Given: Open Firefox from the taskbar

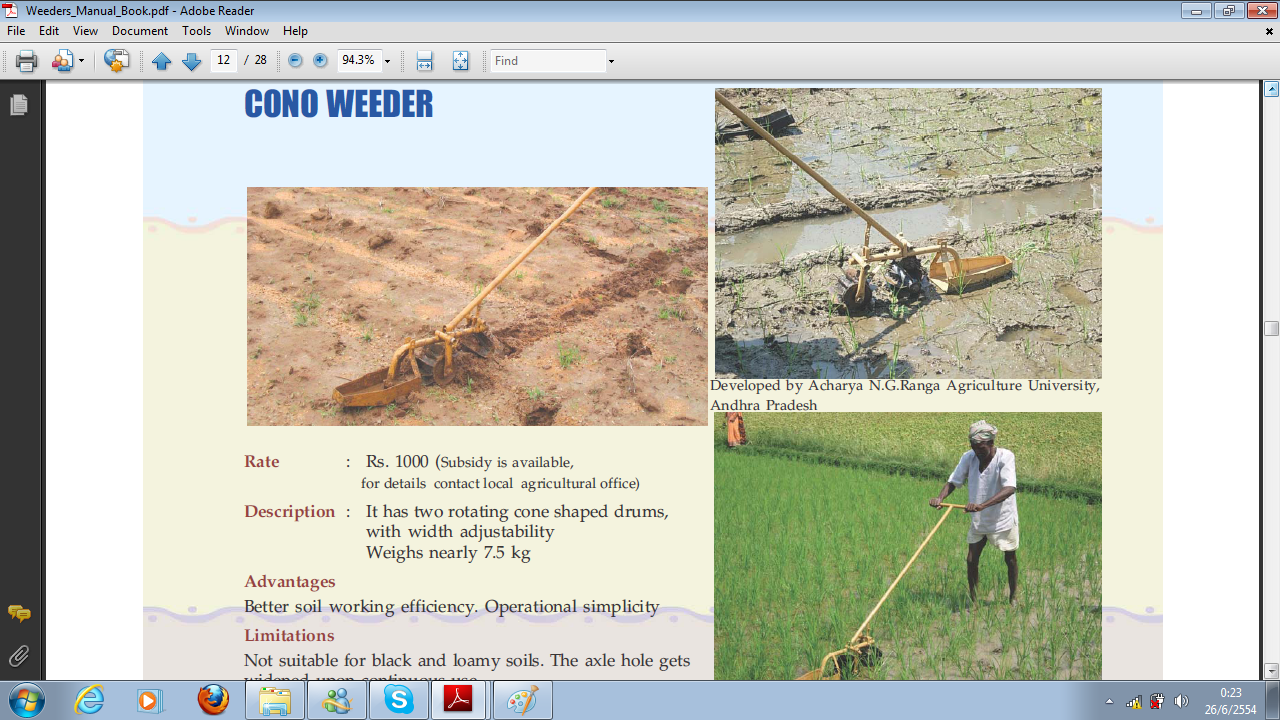Looking at the screenshot, I should (x=213, y=700).
